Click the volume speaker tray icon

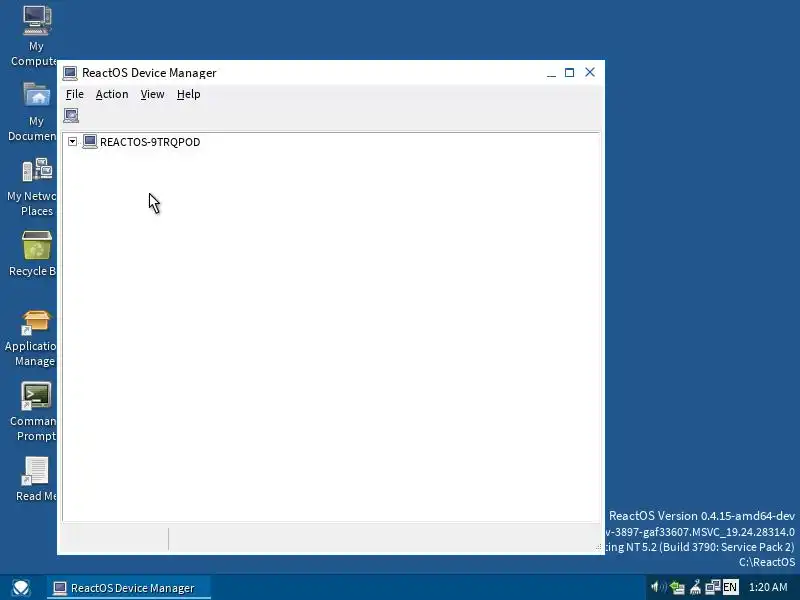point(657,587)
